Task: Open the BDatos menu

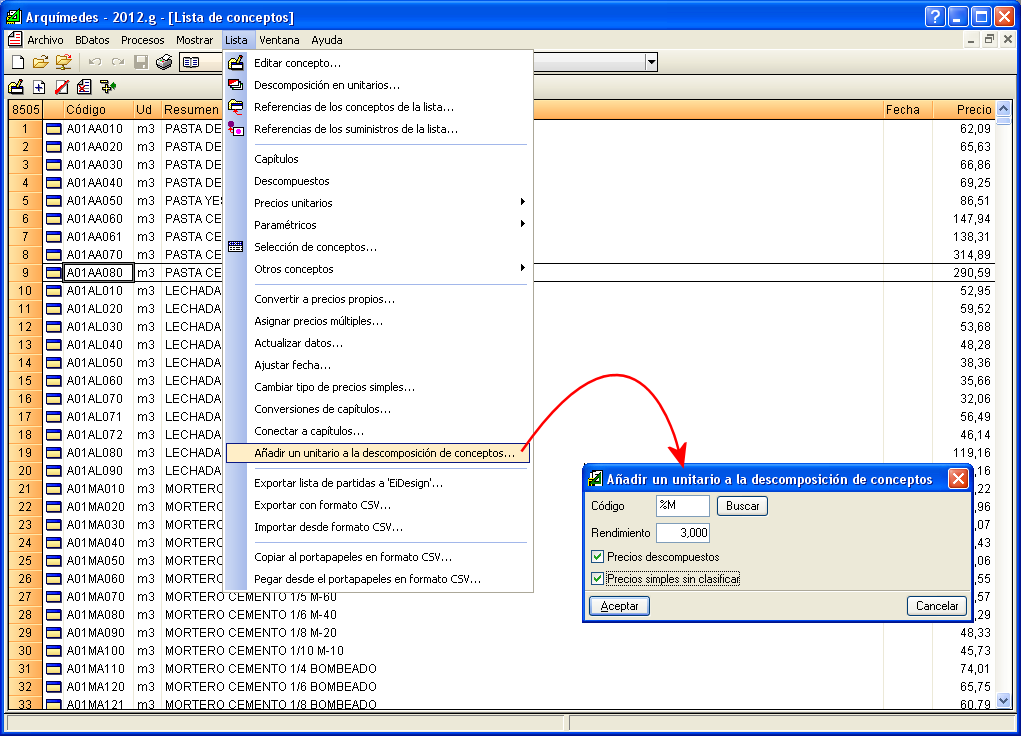Action: [92, 40]
